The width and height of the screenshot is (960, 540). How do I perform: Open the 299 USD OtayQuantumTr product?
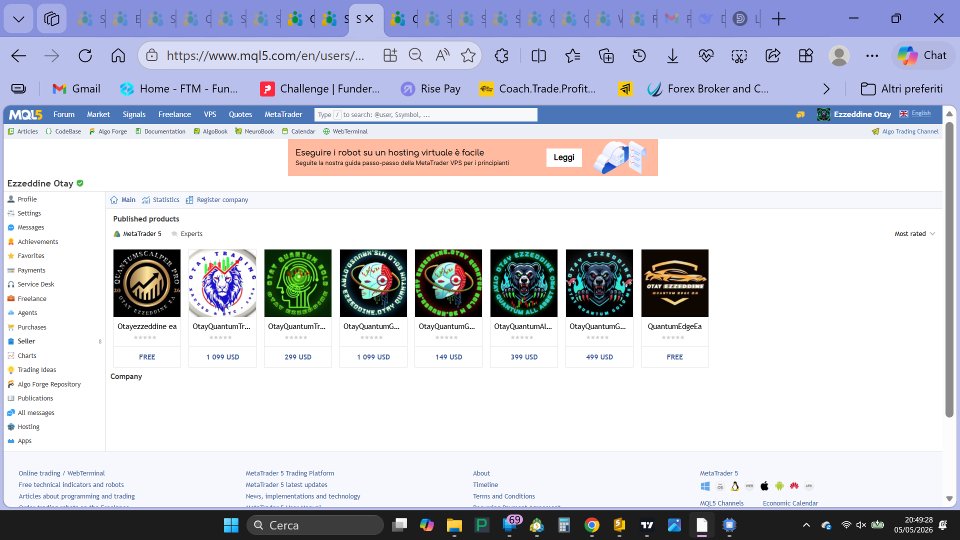298,283
